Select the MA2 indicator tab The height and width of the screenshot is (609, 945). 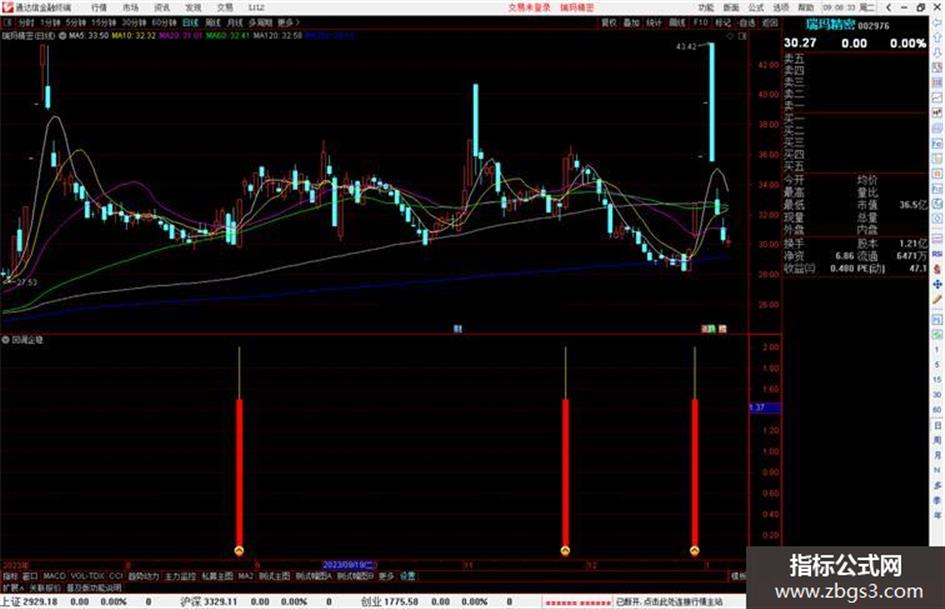[245, 576]
